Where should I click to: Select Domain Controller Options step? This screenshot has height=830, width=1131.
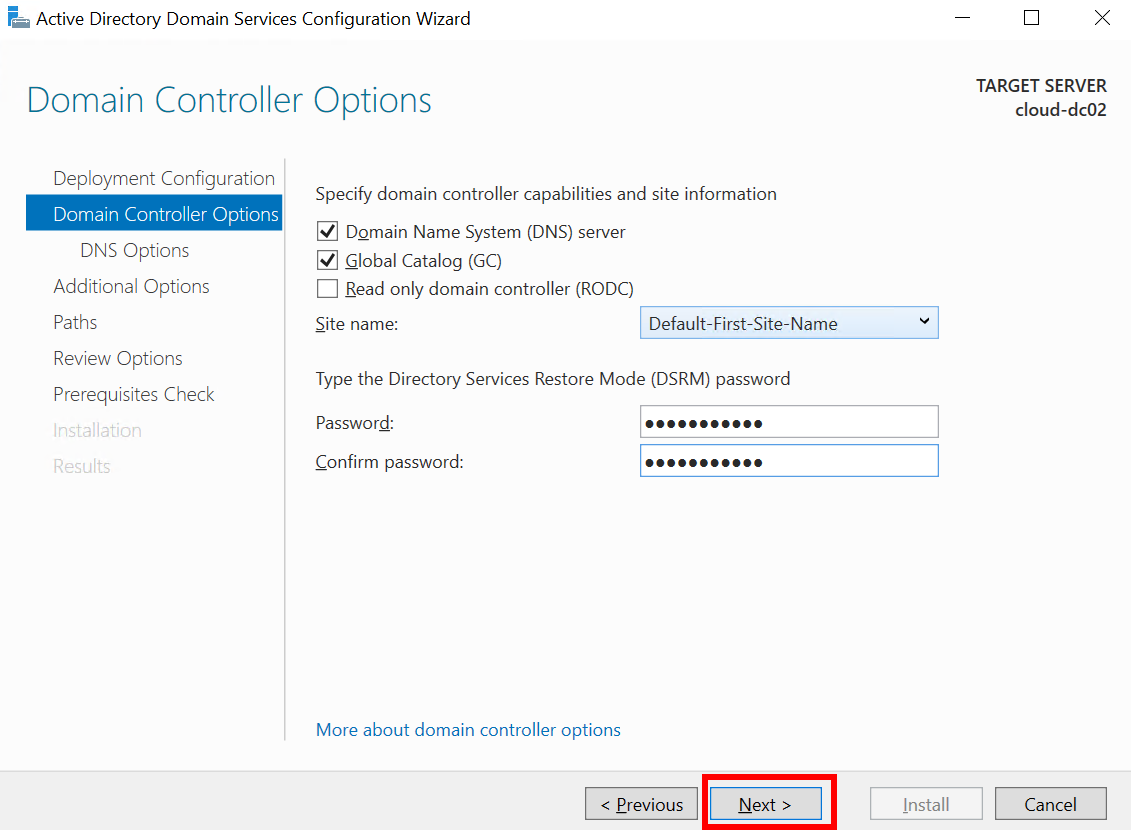pos(154,213)
